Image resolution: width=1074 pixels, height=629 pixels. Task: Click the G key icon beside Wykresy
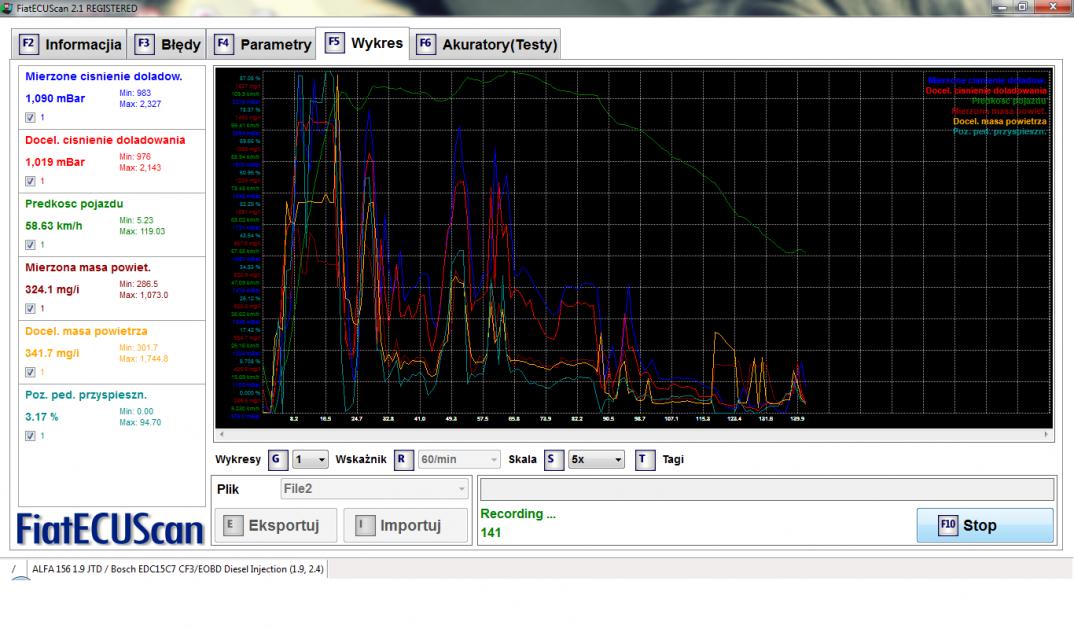coord(278,460)
